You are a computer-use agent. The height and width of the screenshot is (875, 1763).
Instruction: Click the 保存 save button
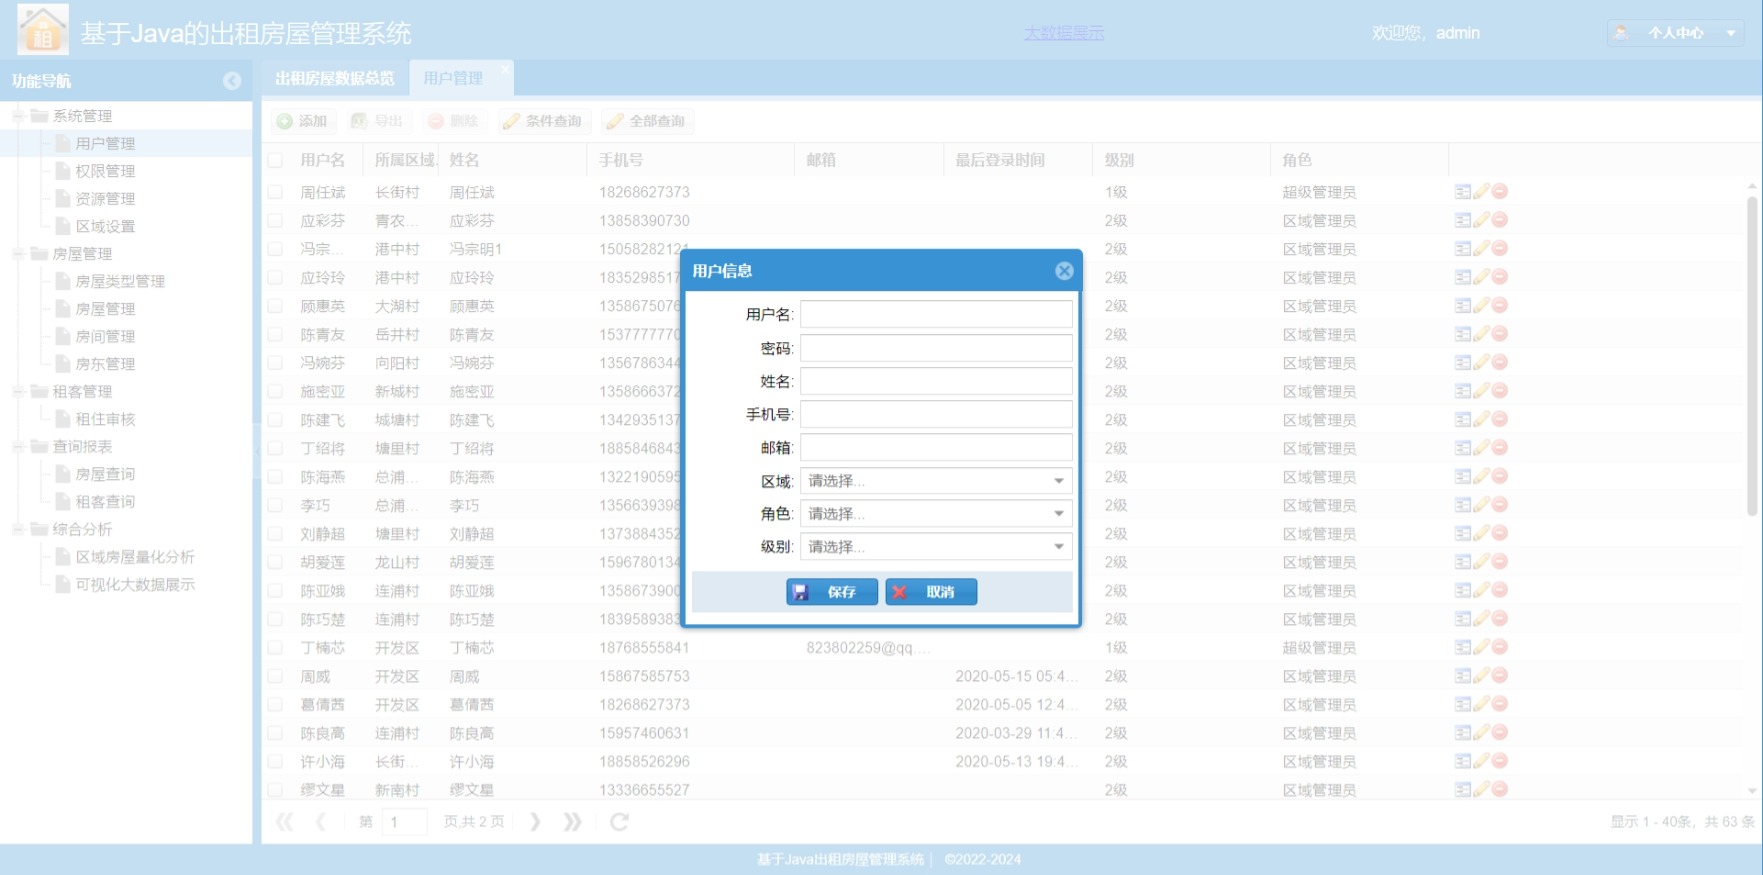pos(832,592)
